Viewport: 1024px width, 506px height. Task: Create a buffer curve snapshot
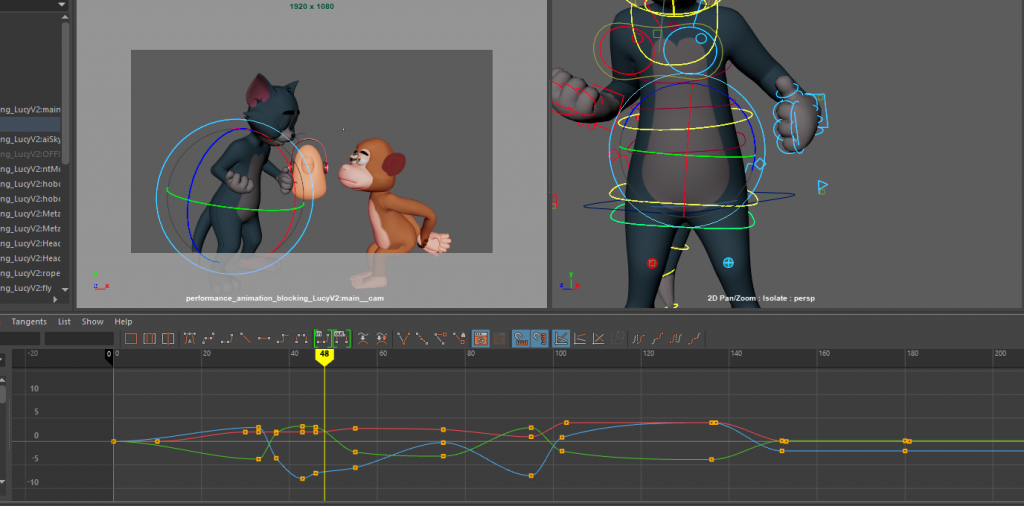point(362,338)
